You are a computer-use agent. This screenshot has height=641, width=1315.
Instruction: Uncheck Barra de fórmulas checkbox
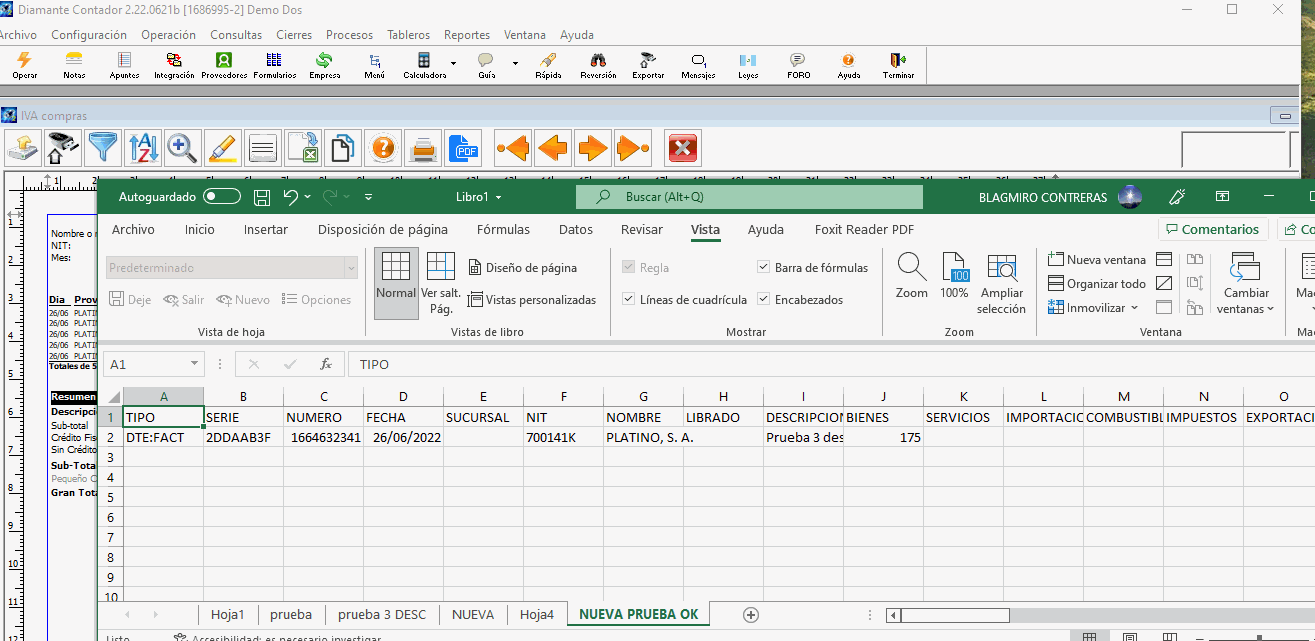(x=765, y=268)
